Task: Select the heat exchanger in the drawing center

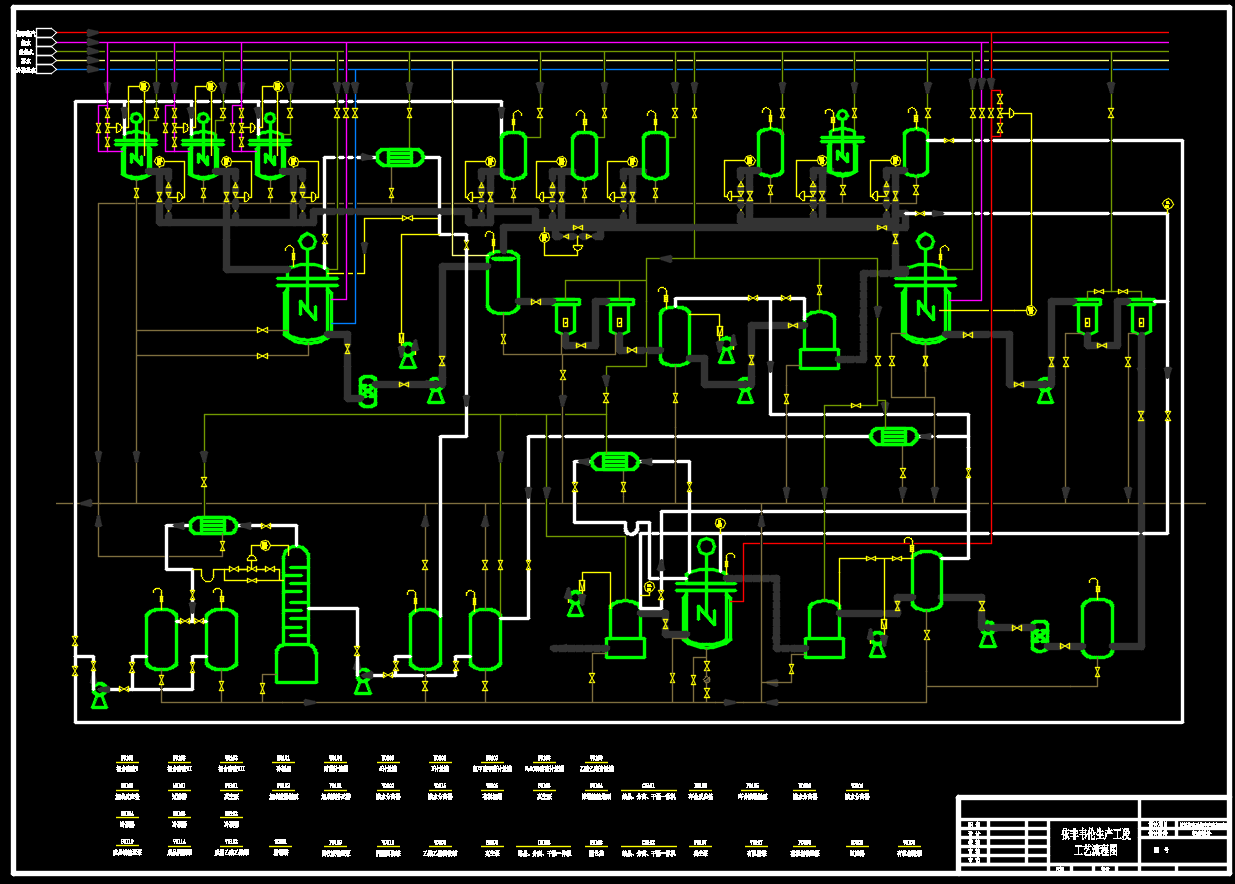Action: tap(614, 461)
